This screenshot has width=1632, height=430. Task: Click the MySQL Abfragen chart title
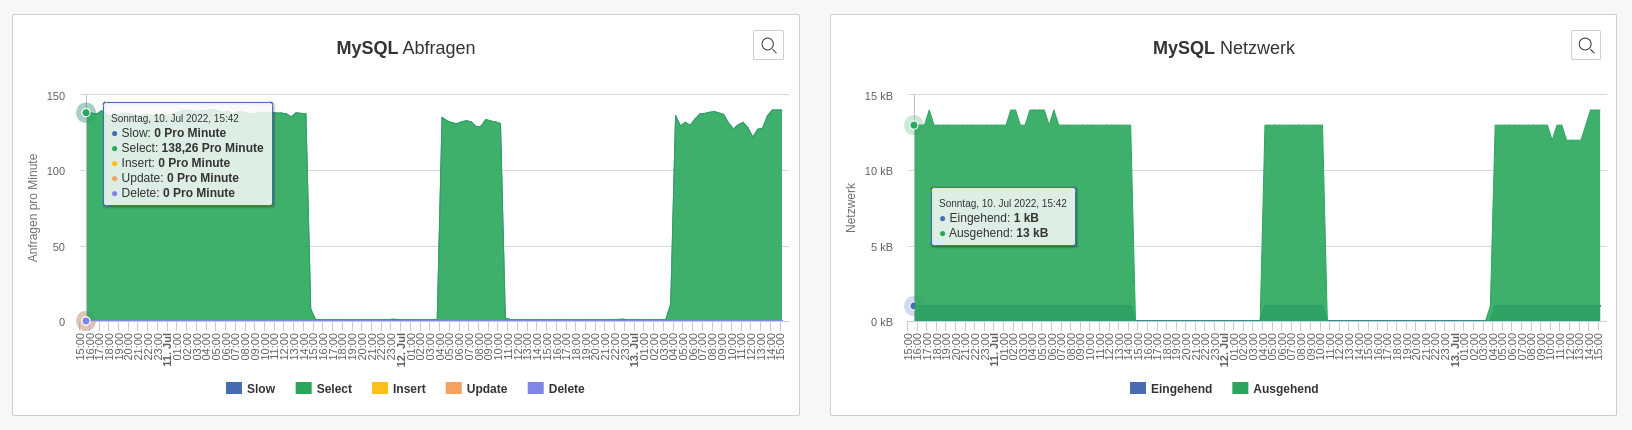tap(406, 48)
